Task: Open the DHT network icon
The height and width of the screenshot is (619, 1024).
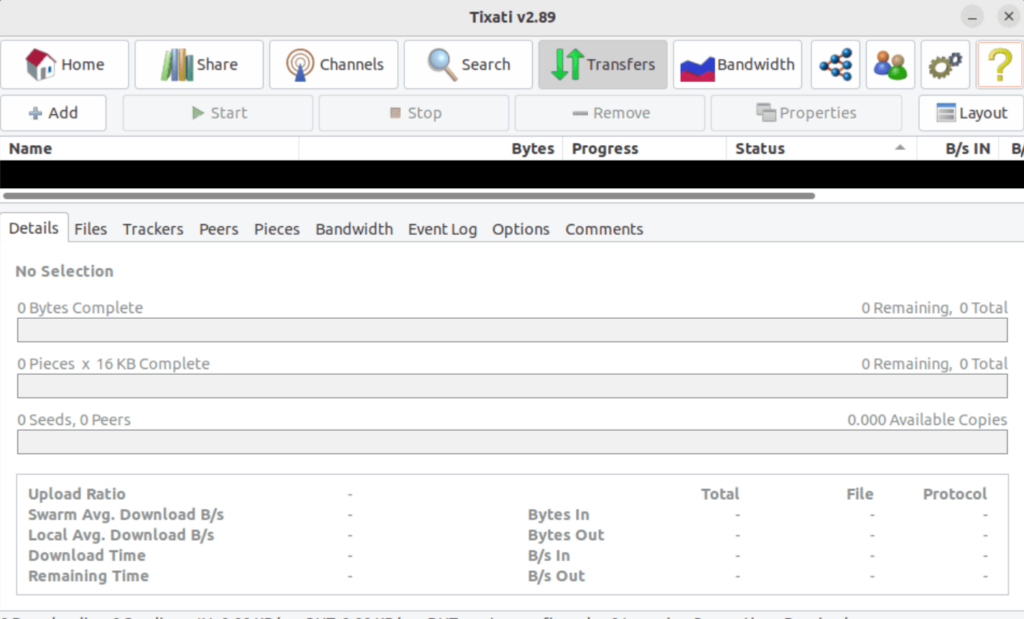Action: point(835,65)
